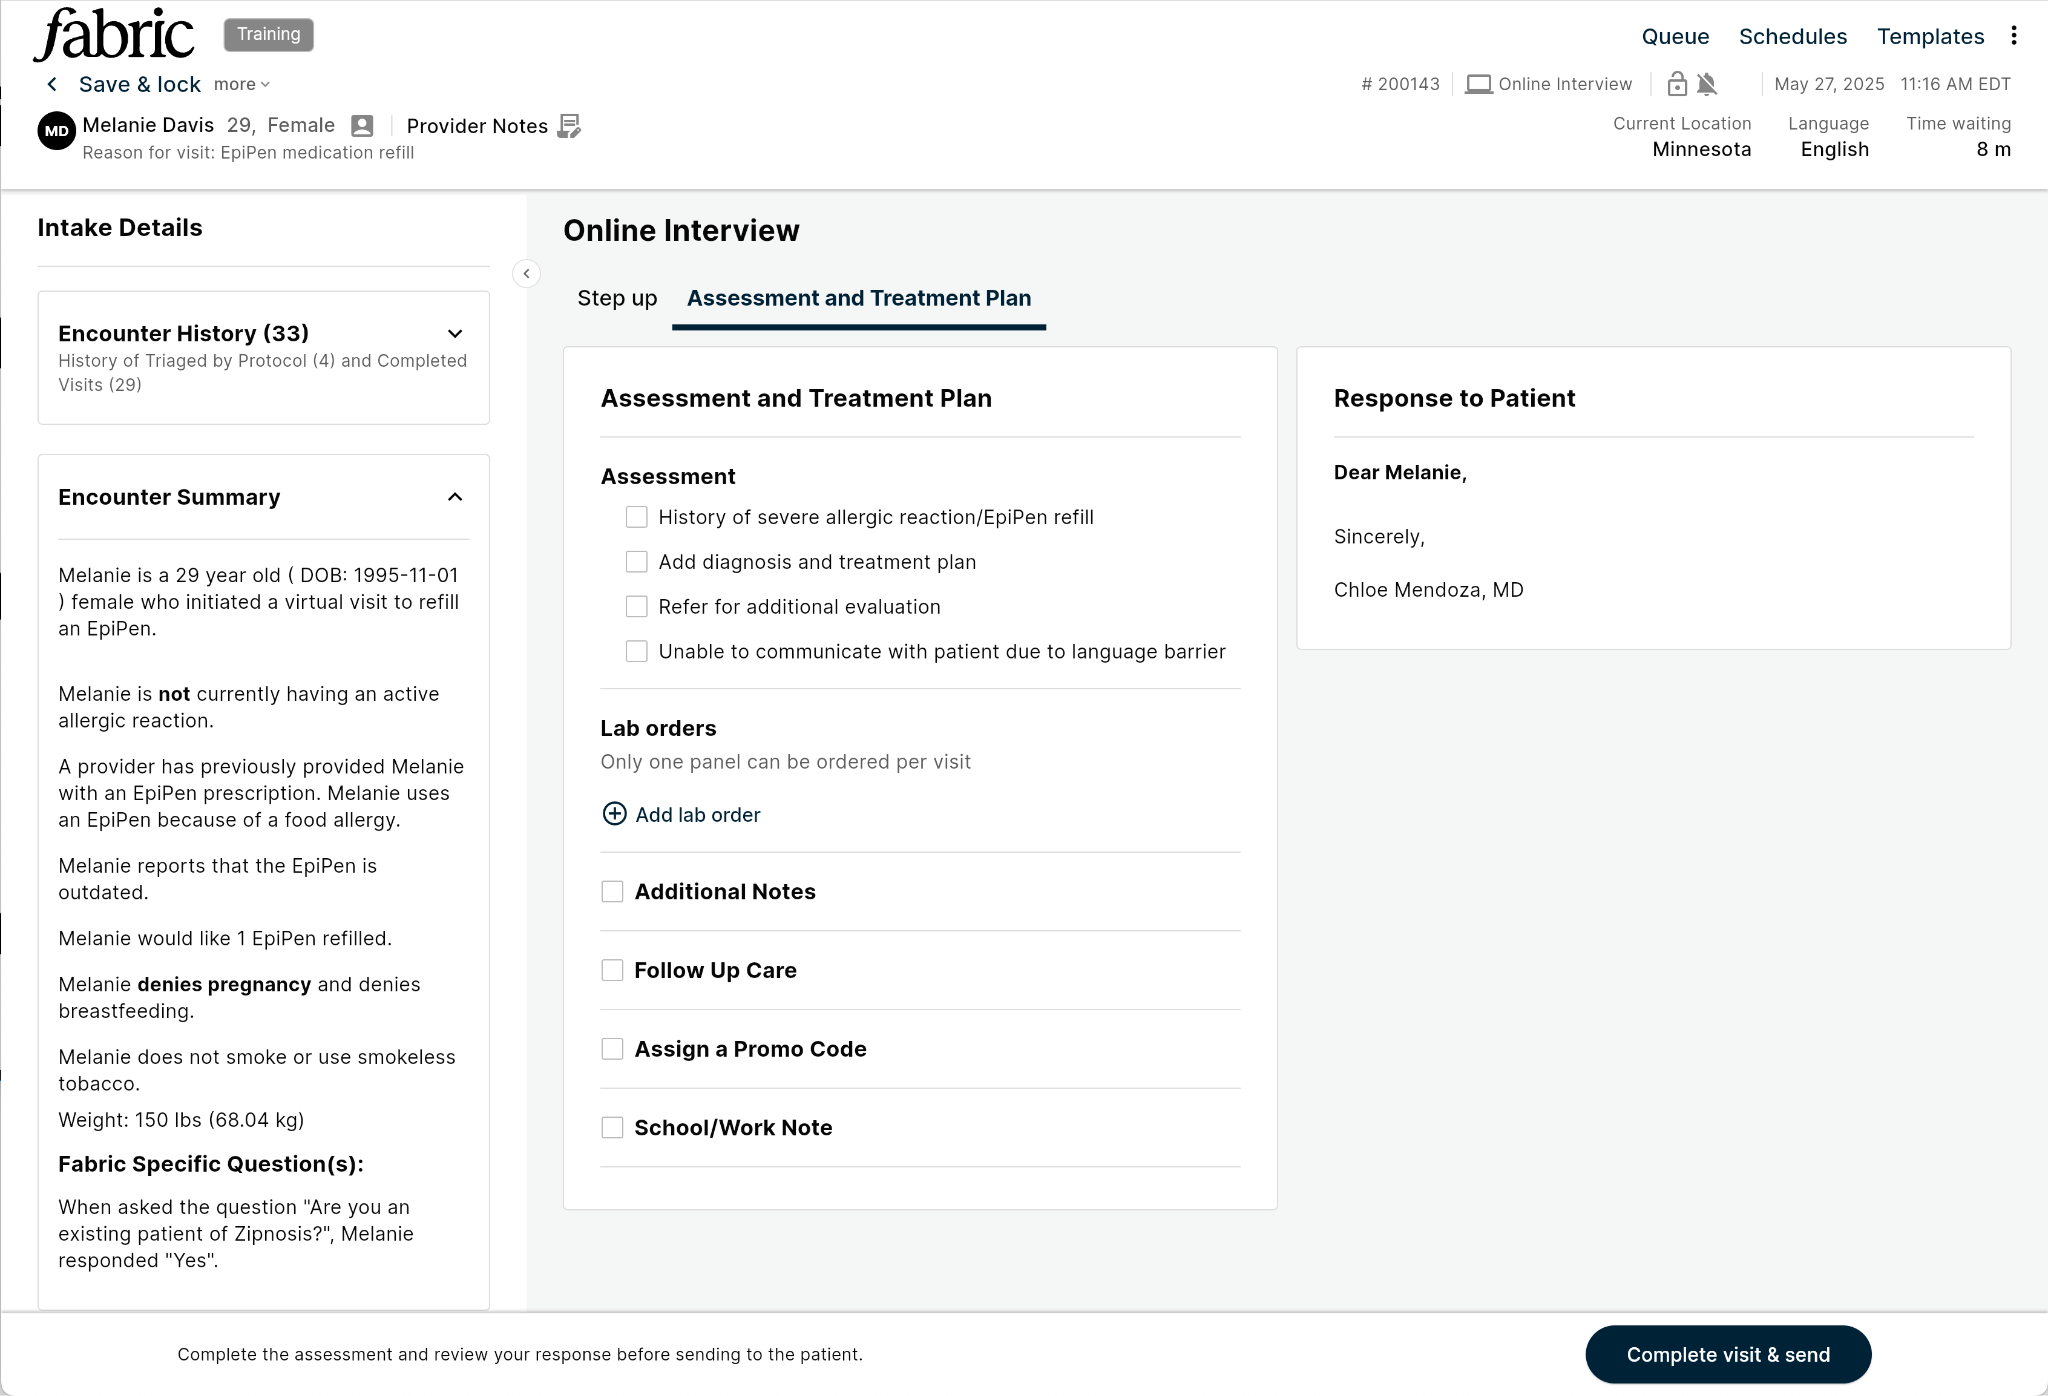Click the MD patient avatar

56,130
